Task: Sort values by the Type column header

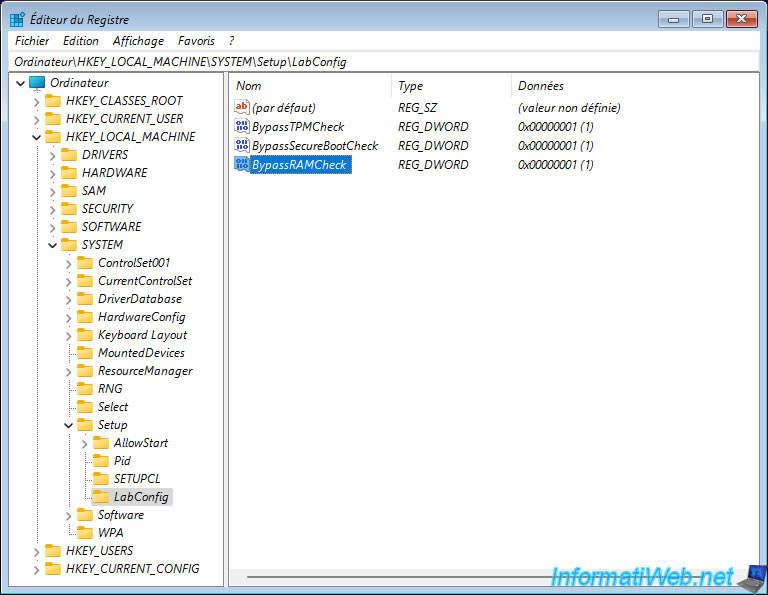Action: 451,86
